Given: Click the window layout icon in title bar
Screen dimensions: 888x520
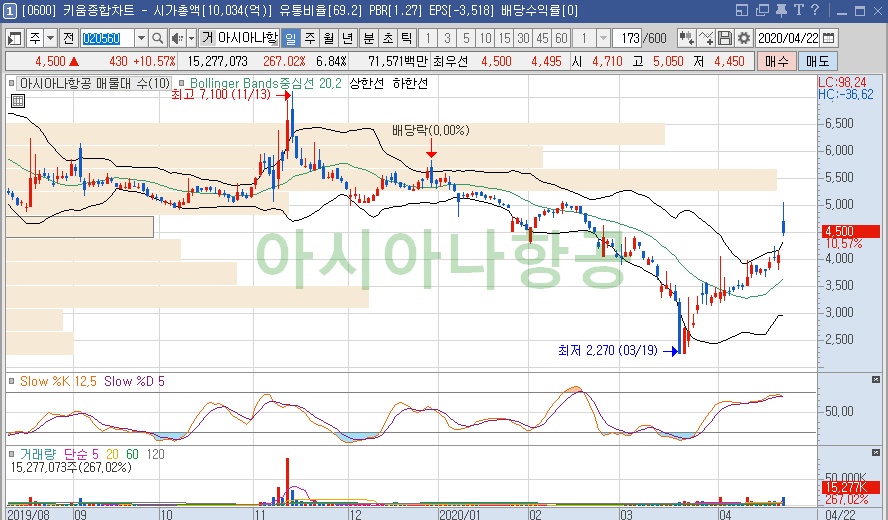Looking at the screenshot, I should [742, 10].
